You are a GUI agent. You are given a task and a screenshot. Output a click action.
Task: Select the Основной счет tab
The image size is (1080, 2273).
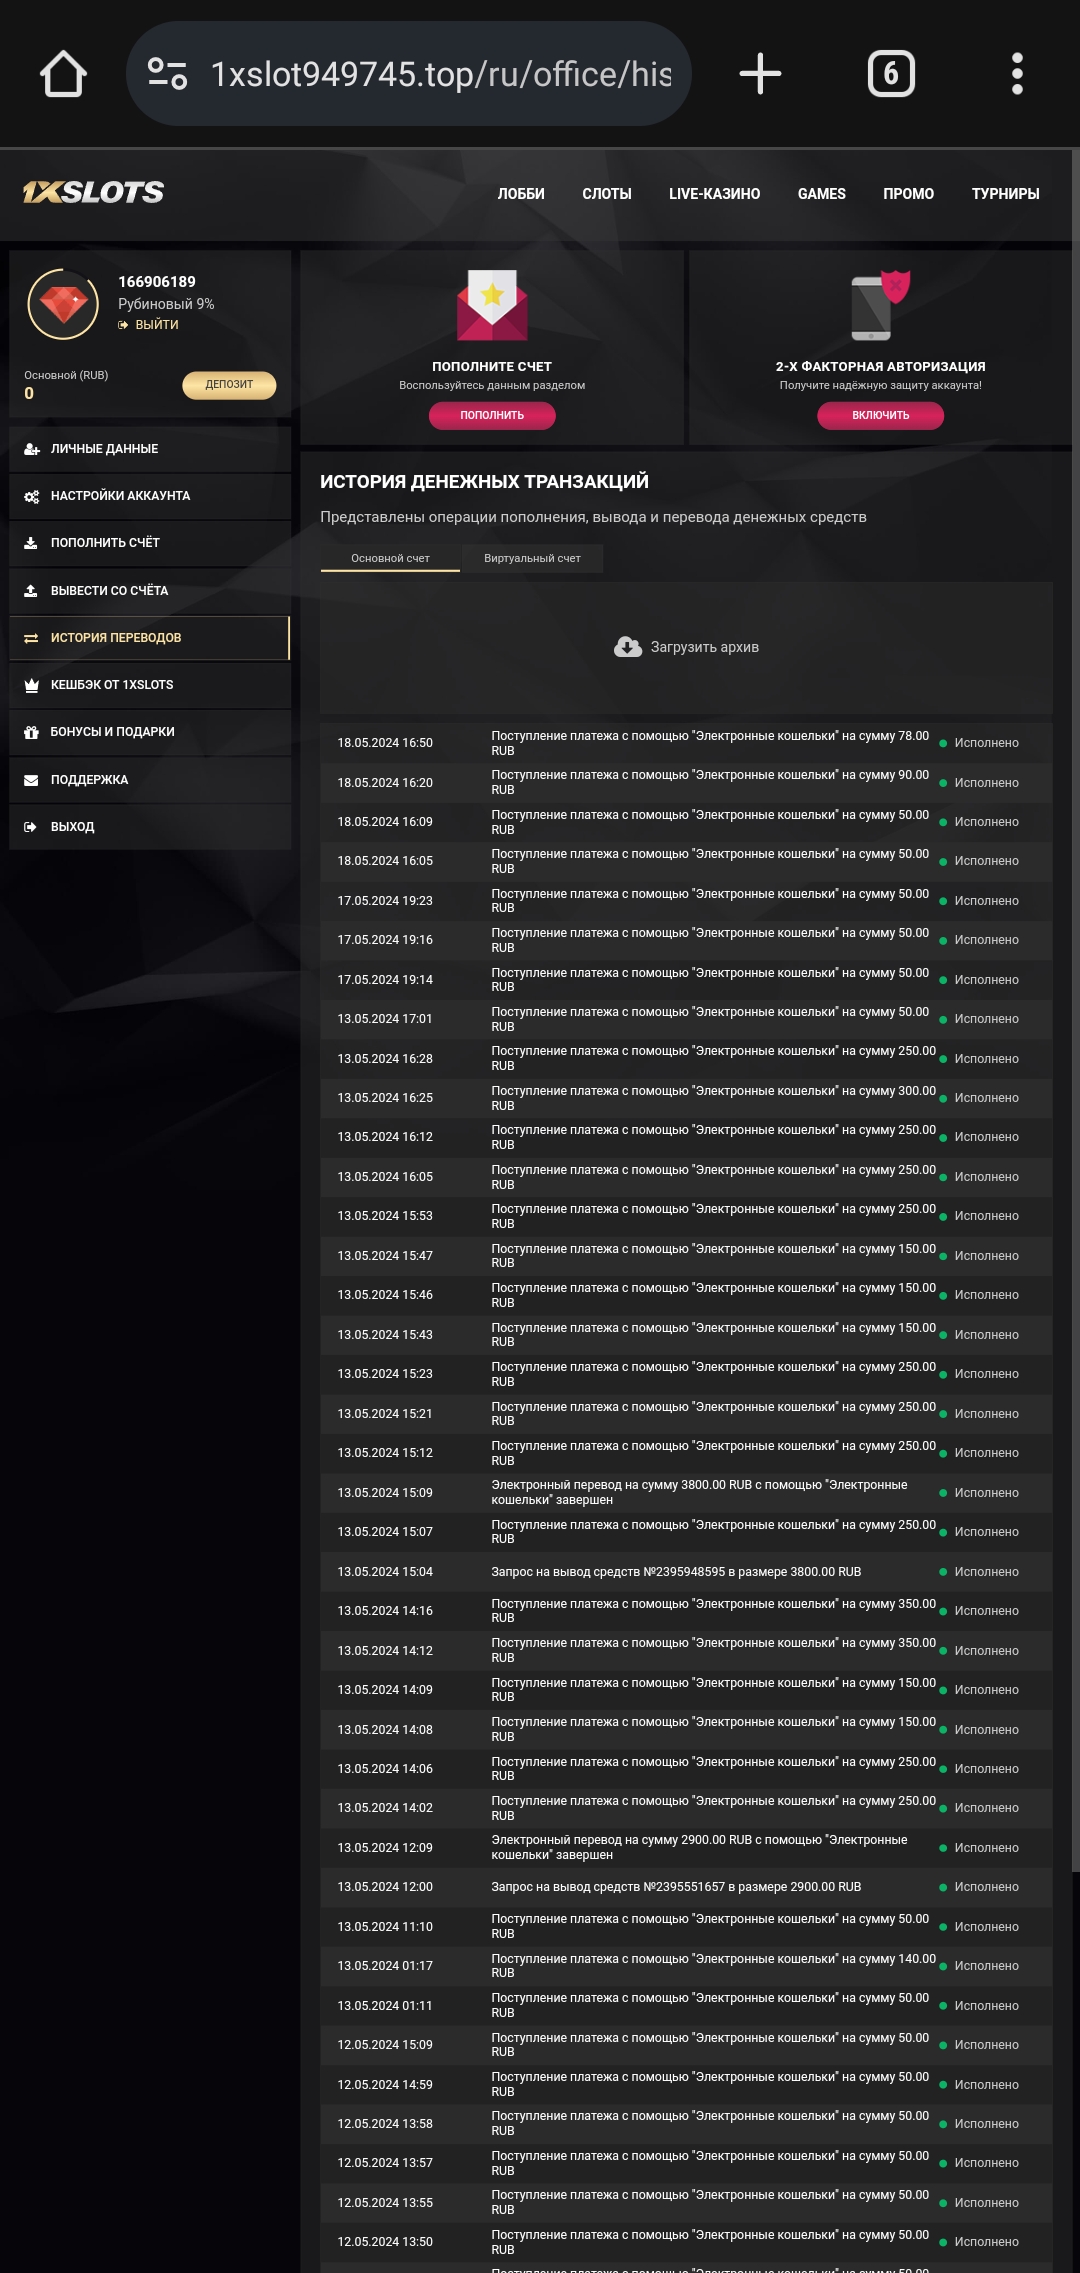[390, 558]
